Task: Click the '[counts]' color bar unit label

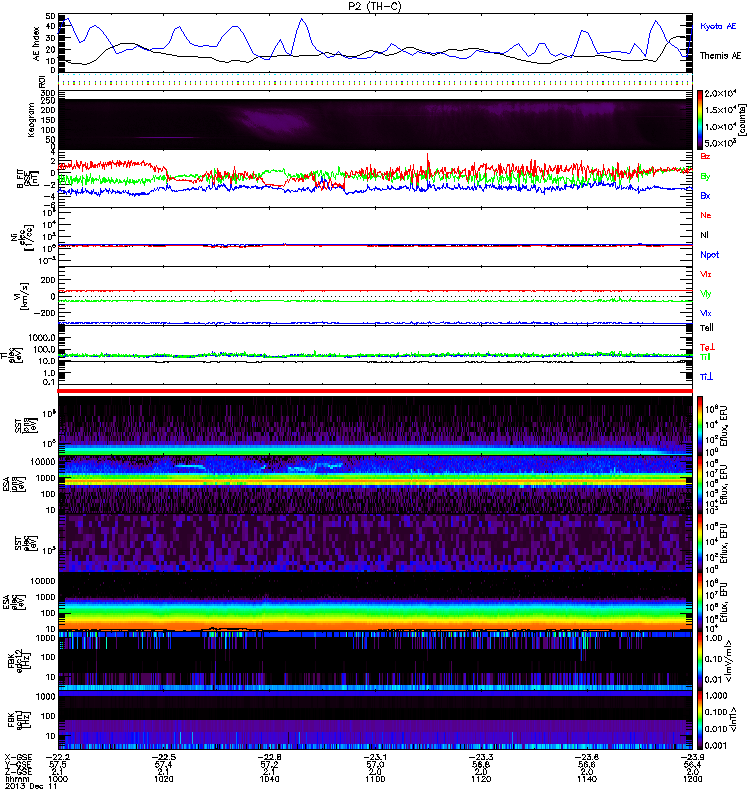Action: click(x=742, y=120)
